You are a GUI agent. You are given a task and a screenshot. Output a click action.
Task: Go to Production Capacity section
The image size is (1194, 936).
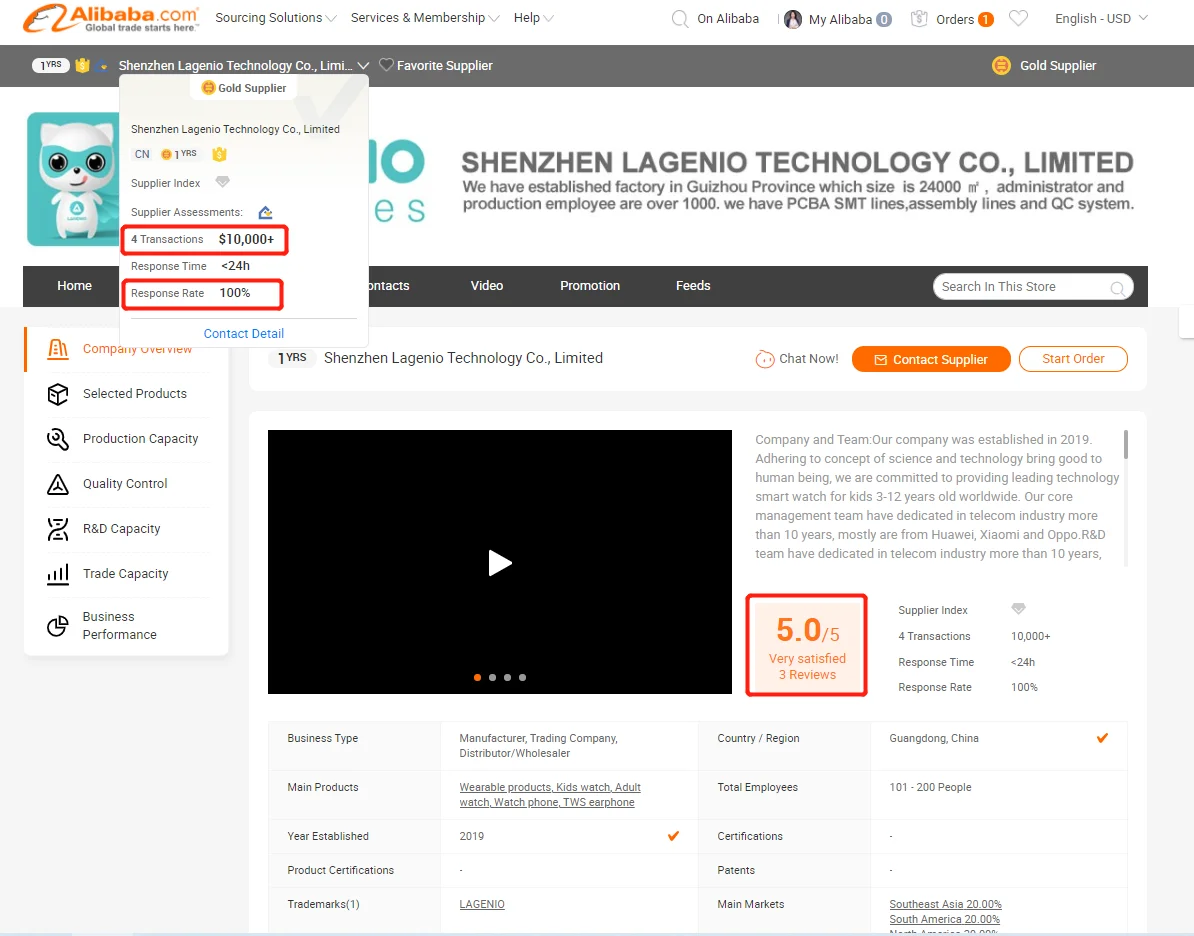click(x=141, y=439)
